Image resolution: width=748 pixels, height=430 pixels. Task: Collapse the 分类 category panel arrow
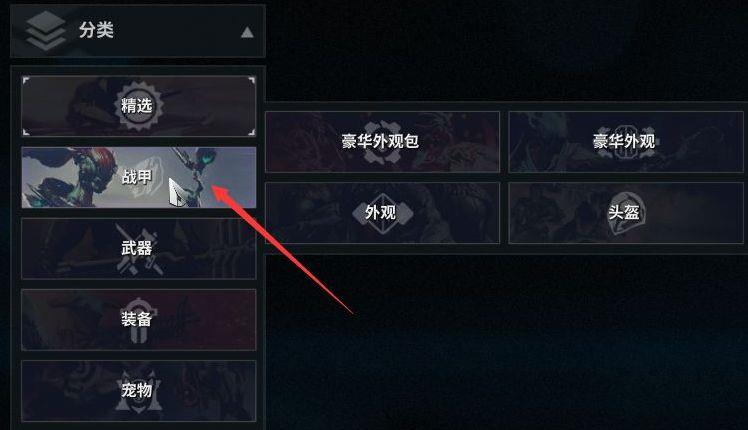tap(247, 32)
